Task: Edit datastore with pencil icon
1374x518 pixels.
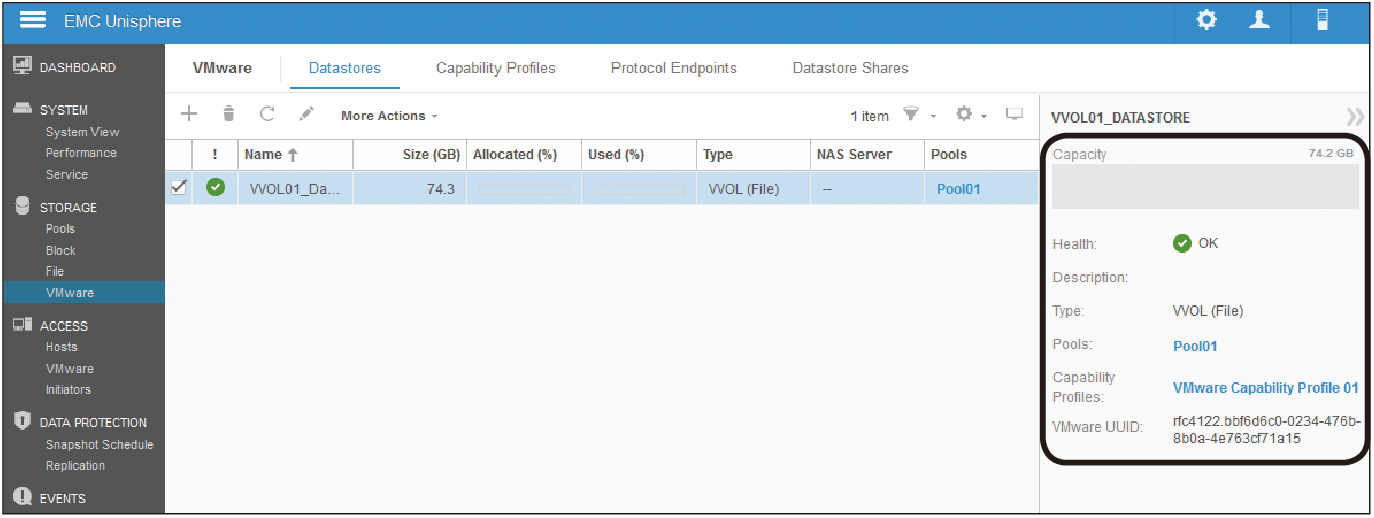Action: 307,114
